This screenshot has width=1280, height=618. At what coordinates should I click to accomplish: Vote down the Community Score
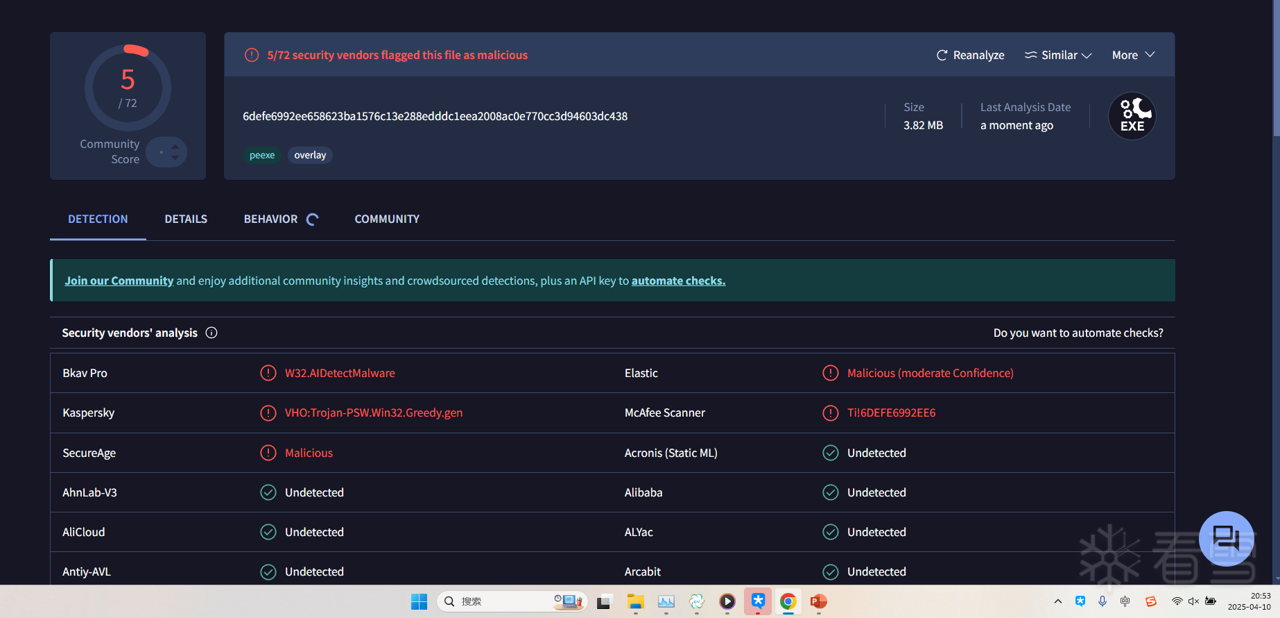click(176, 158)
